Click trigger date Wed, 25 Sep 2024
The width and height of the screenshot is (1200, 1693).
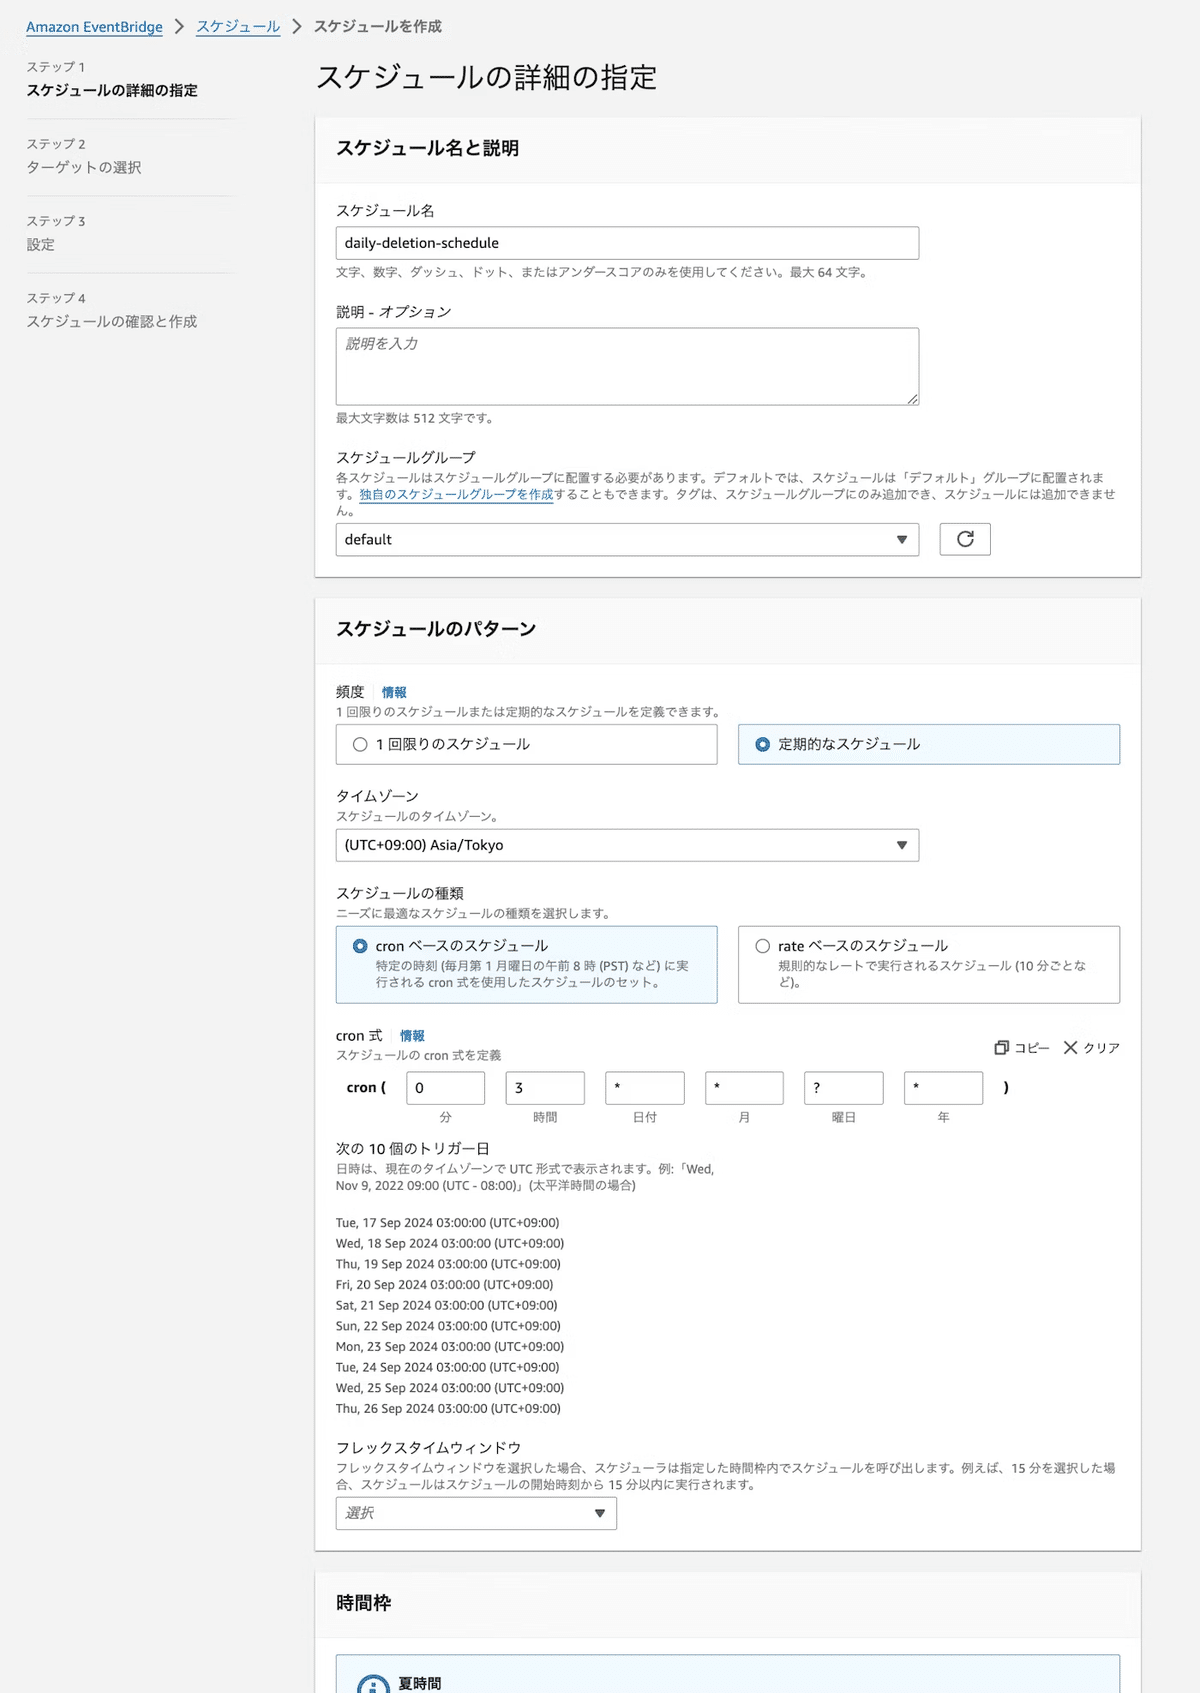[x=450, y=1388]
